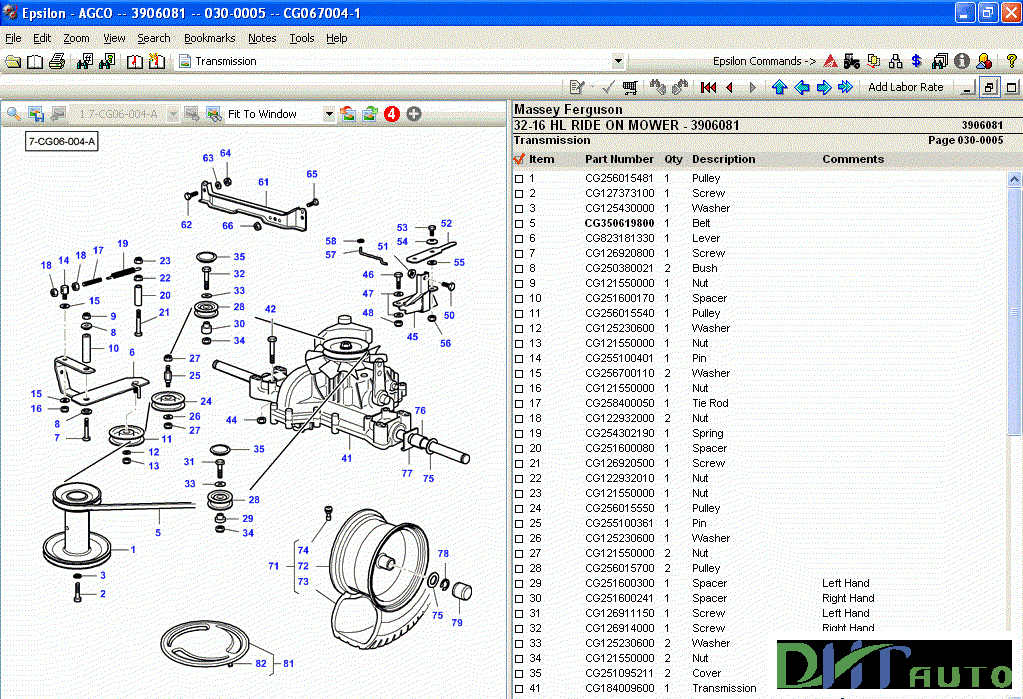Click the help question mark icon
The image size is (1023, 699).
(x=1012, y=62)
